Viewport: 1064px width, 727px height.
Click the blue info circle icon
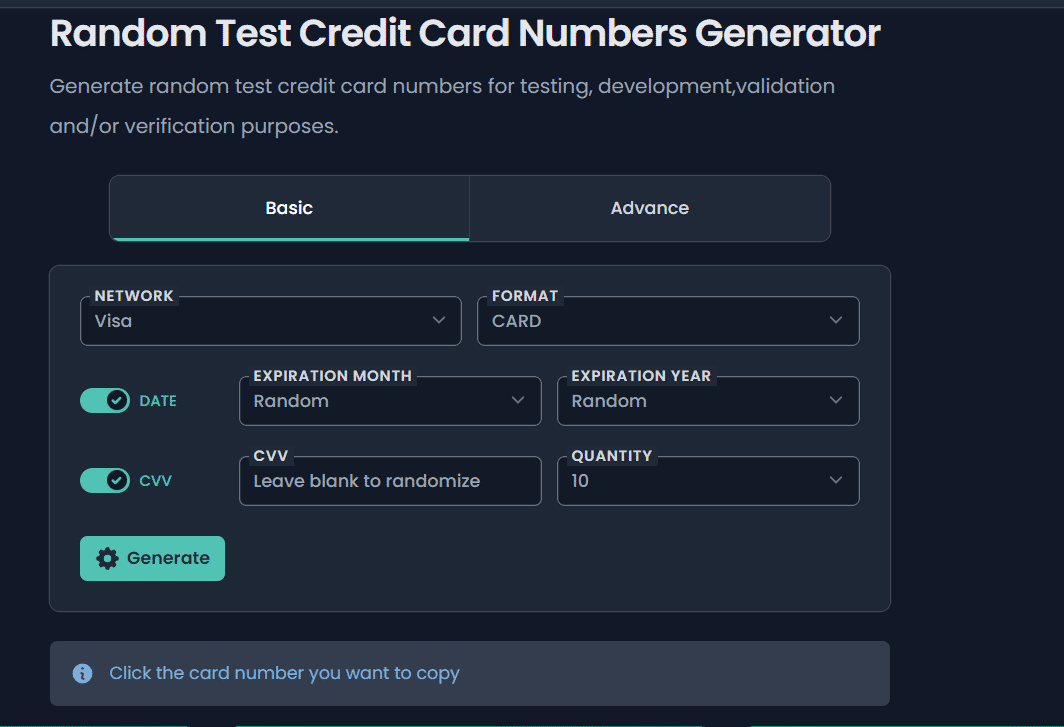pyautogui.click(x=83, y=673)
